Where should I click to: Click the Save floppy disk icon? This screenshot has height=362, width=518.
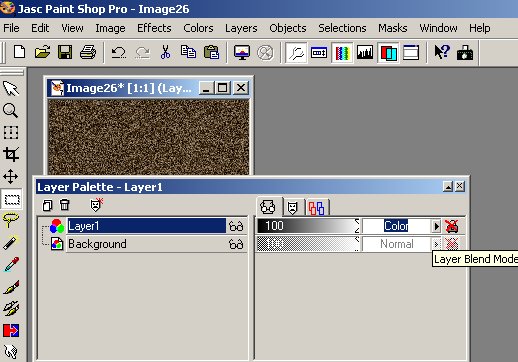65,52
